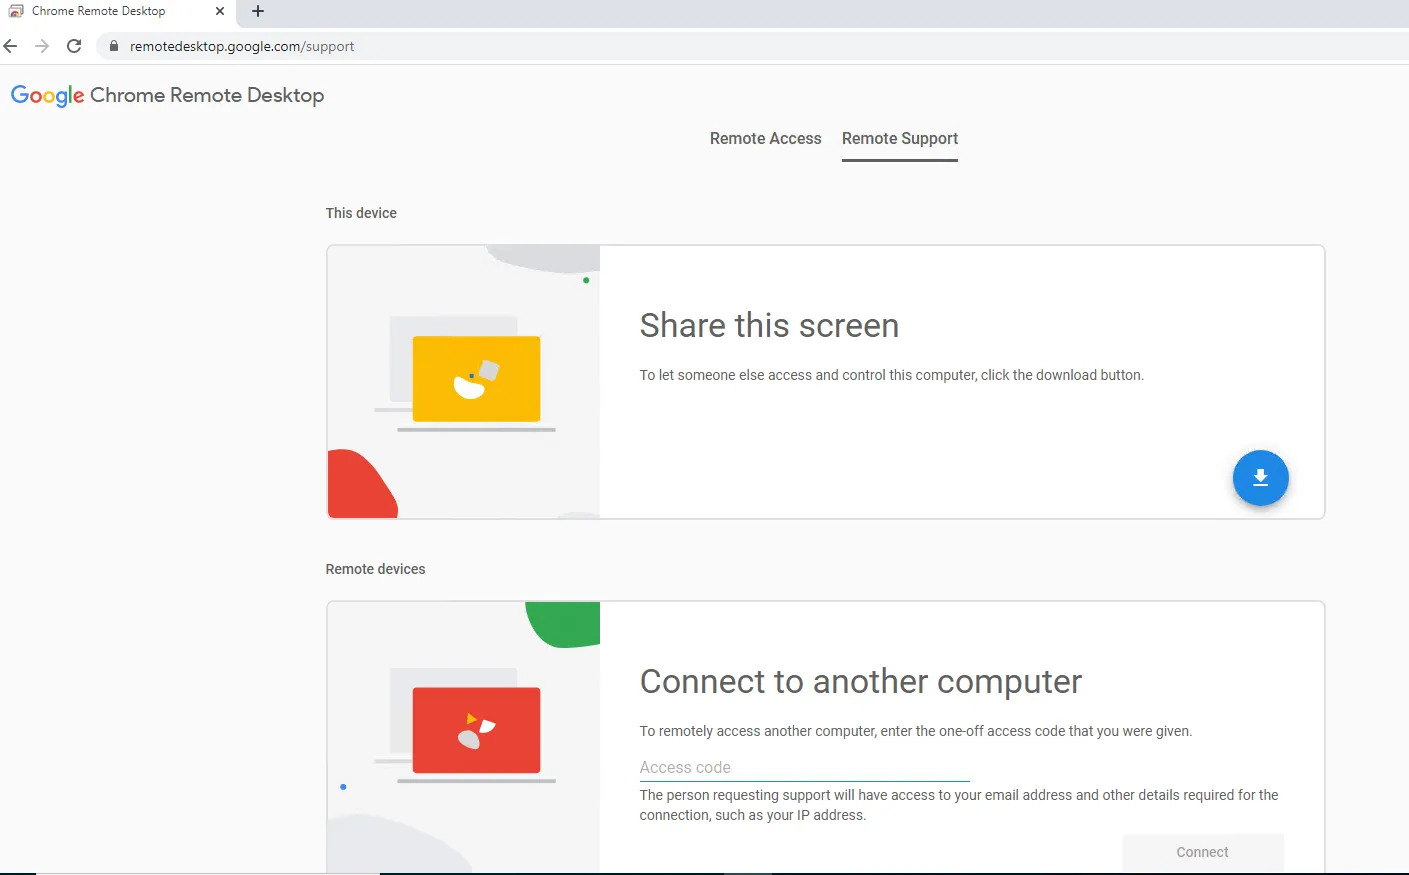Click the Connect to another computer heading
Viewport: 1409px width, 875px height.
(x=861, y=682)
